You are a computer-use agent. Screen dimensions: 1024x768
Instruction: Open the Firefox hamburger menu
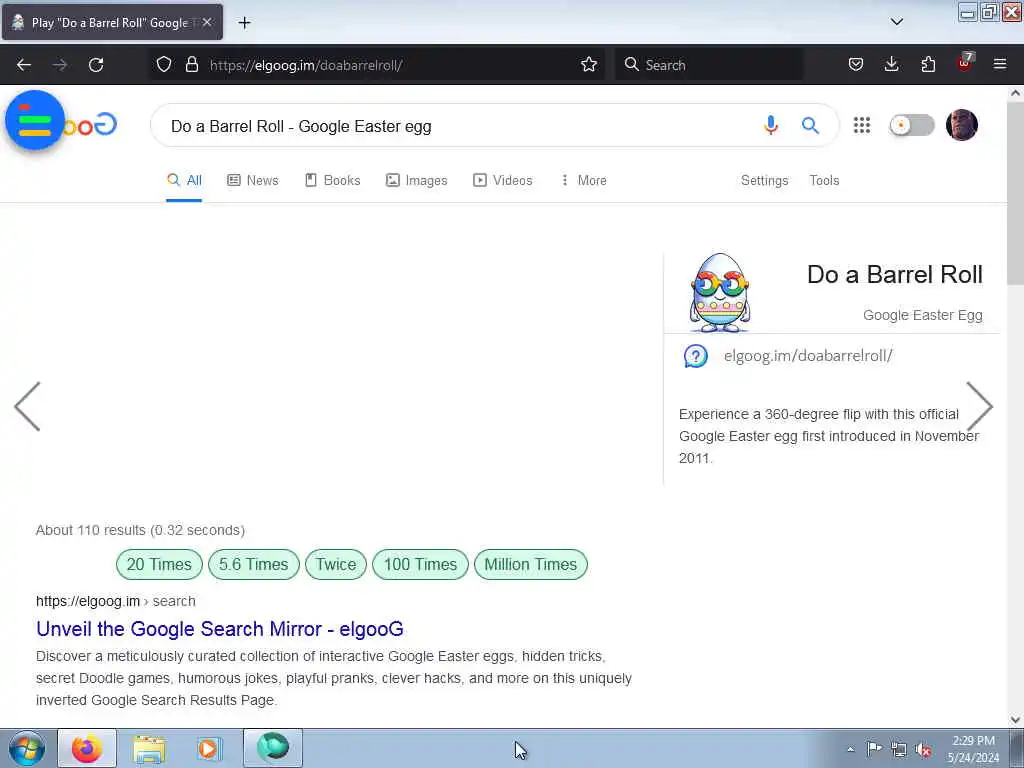point(1000,65)
